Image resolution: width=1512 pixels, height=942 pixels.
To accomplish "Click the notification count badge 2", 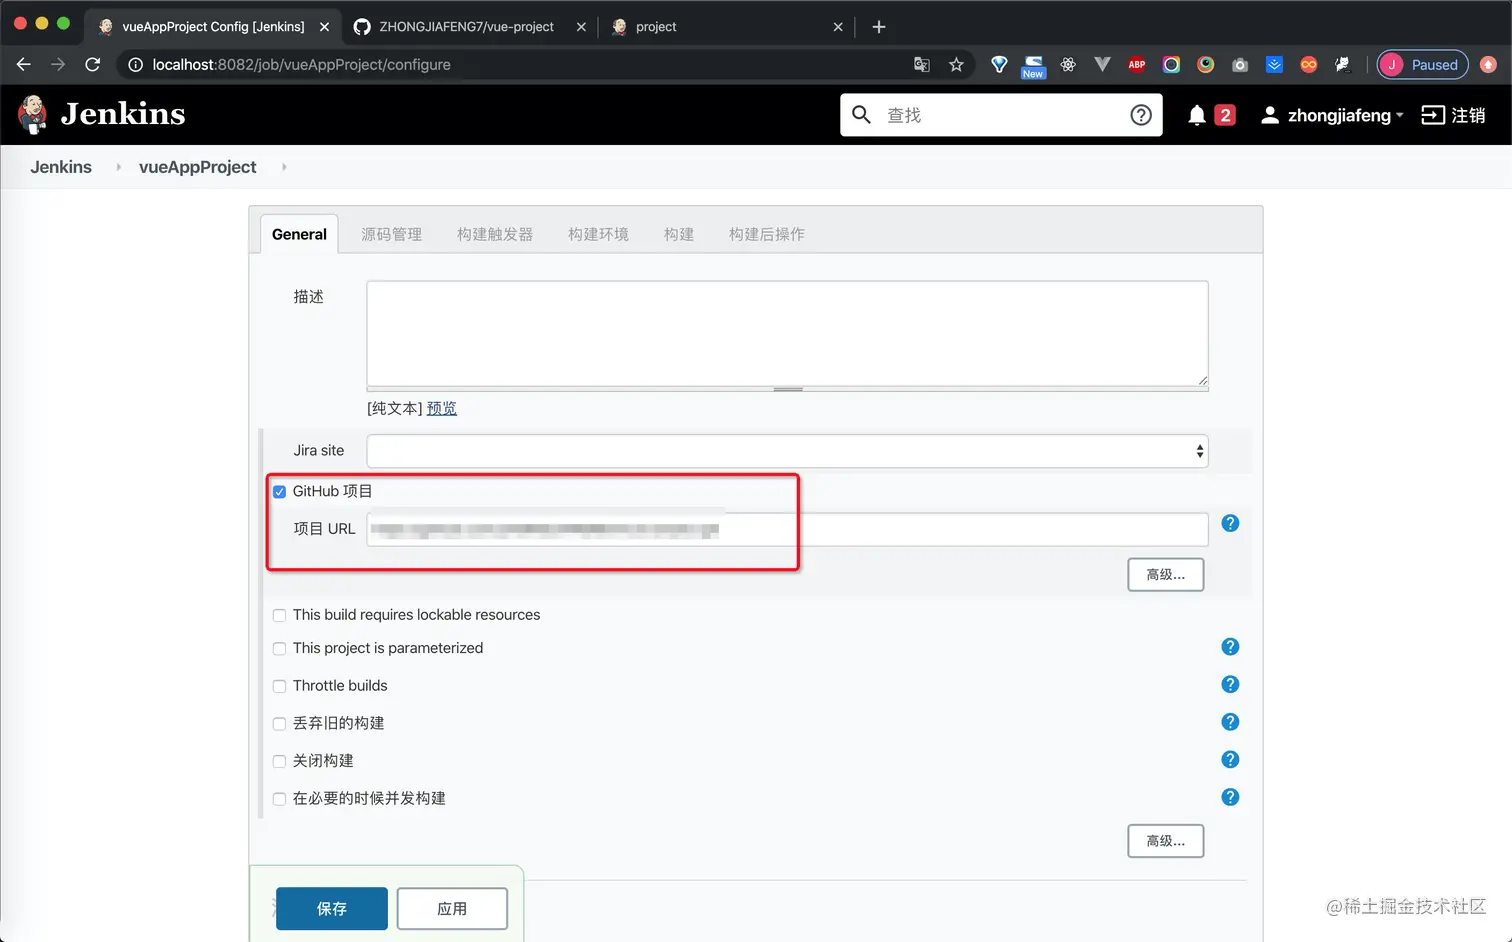I will [1225, 115].
